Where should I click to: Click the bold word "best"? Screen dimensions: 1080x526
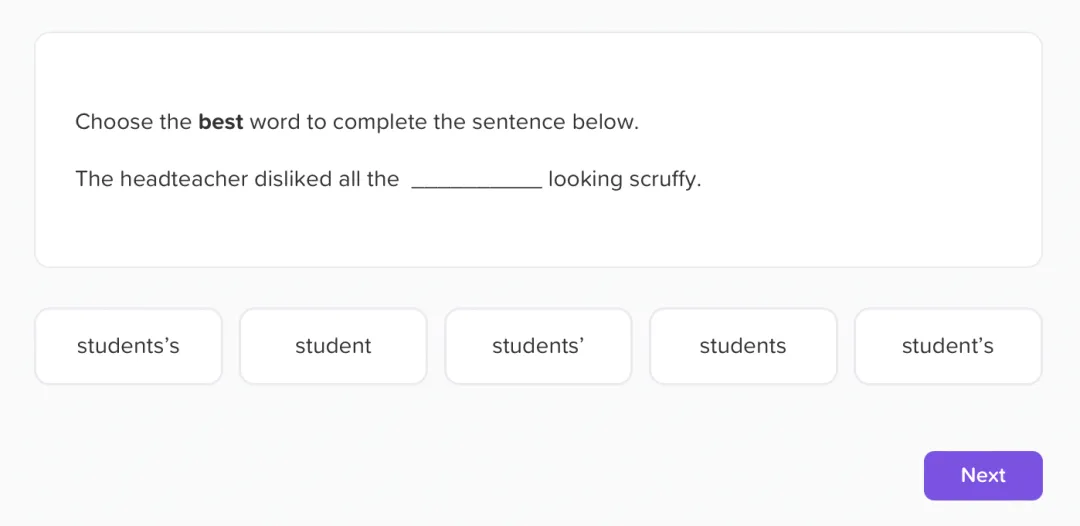pyautogui.click(x=221, y=122)
